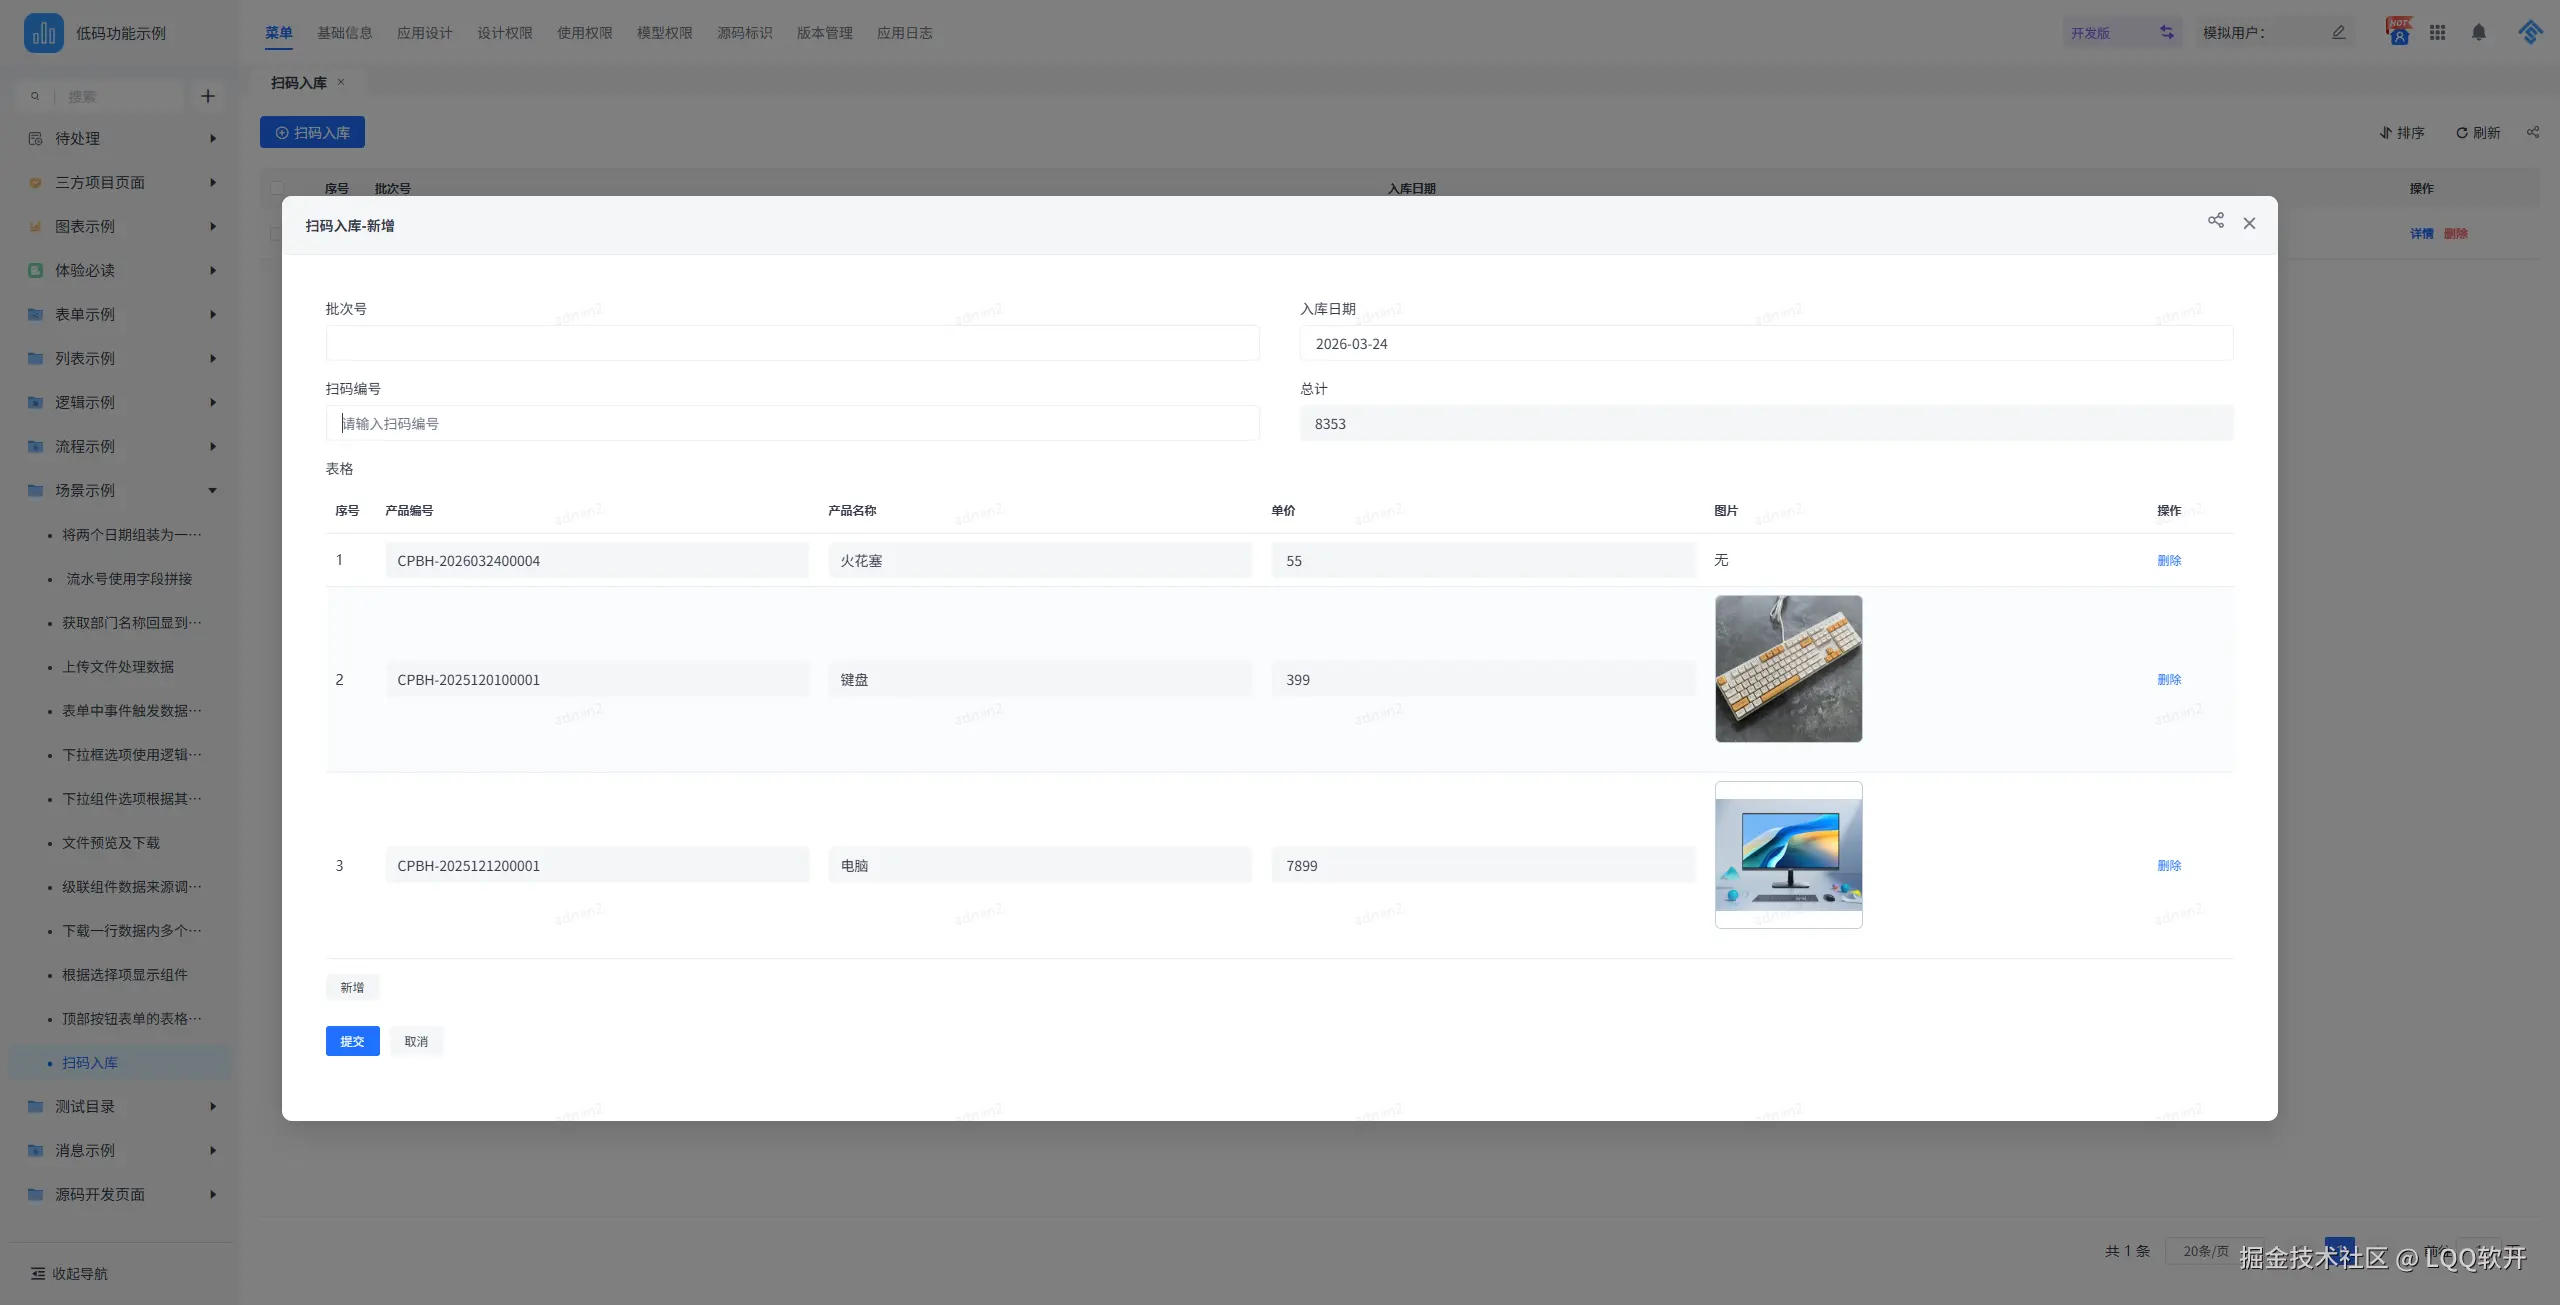Click the edit pencil beside 模拟用户
Viewport: 2560px width, 1305px height.
point(2338,33)
